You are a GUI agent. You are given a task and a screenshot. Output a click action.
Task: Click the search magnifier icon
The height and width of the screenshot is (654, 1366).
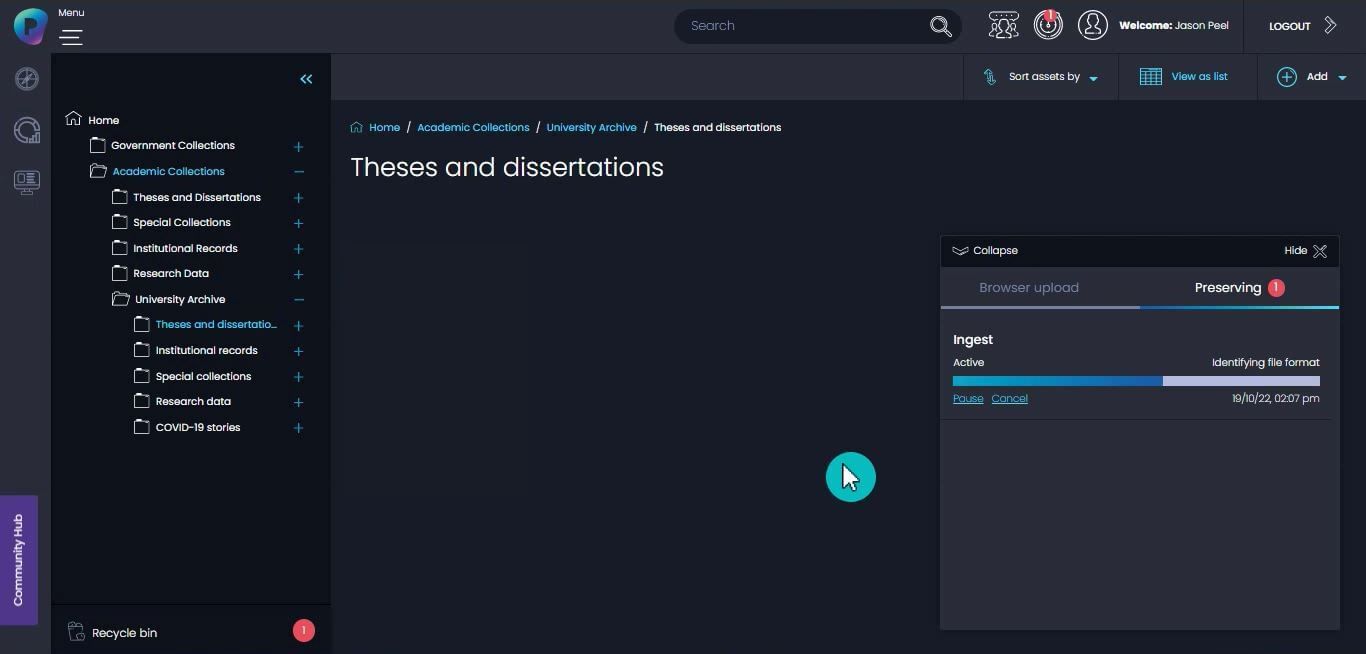[940, 26]
